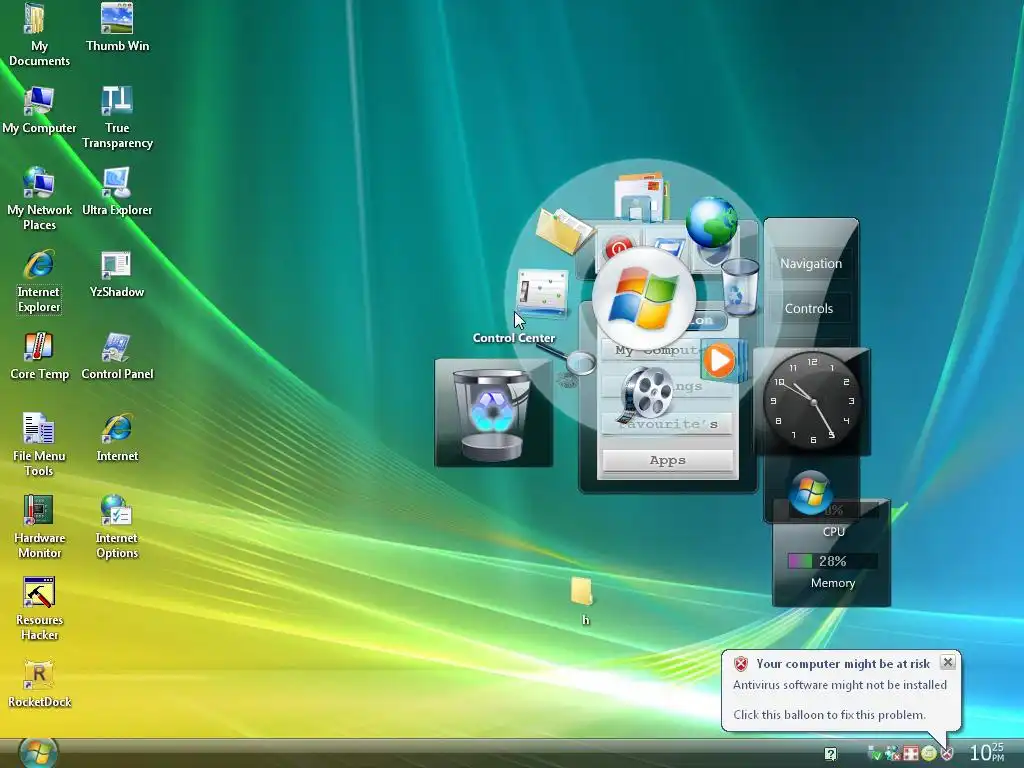Screen dimensions: 1024x768
Task: Click the Favourite's button
Action: (667, 424)
